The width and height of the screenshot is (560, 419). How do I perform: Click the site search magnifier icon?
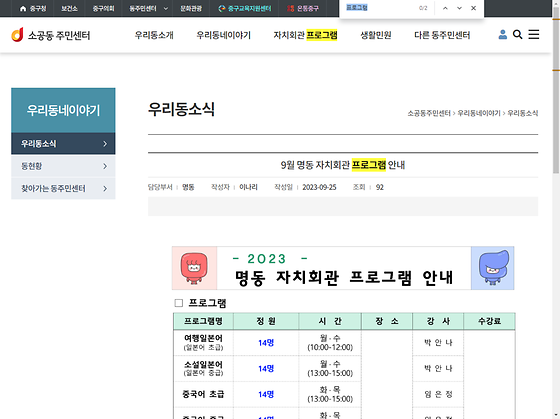pos(518,34)
